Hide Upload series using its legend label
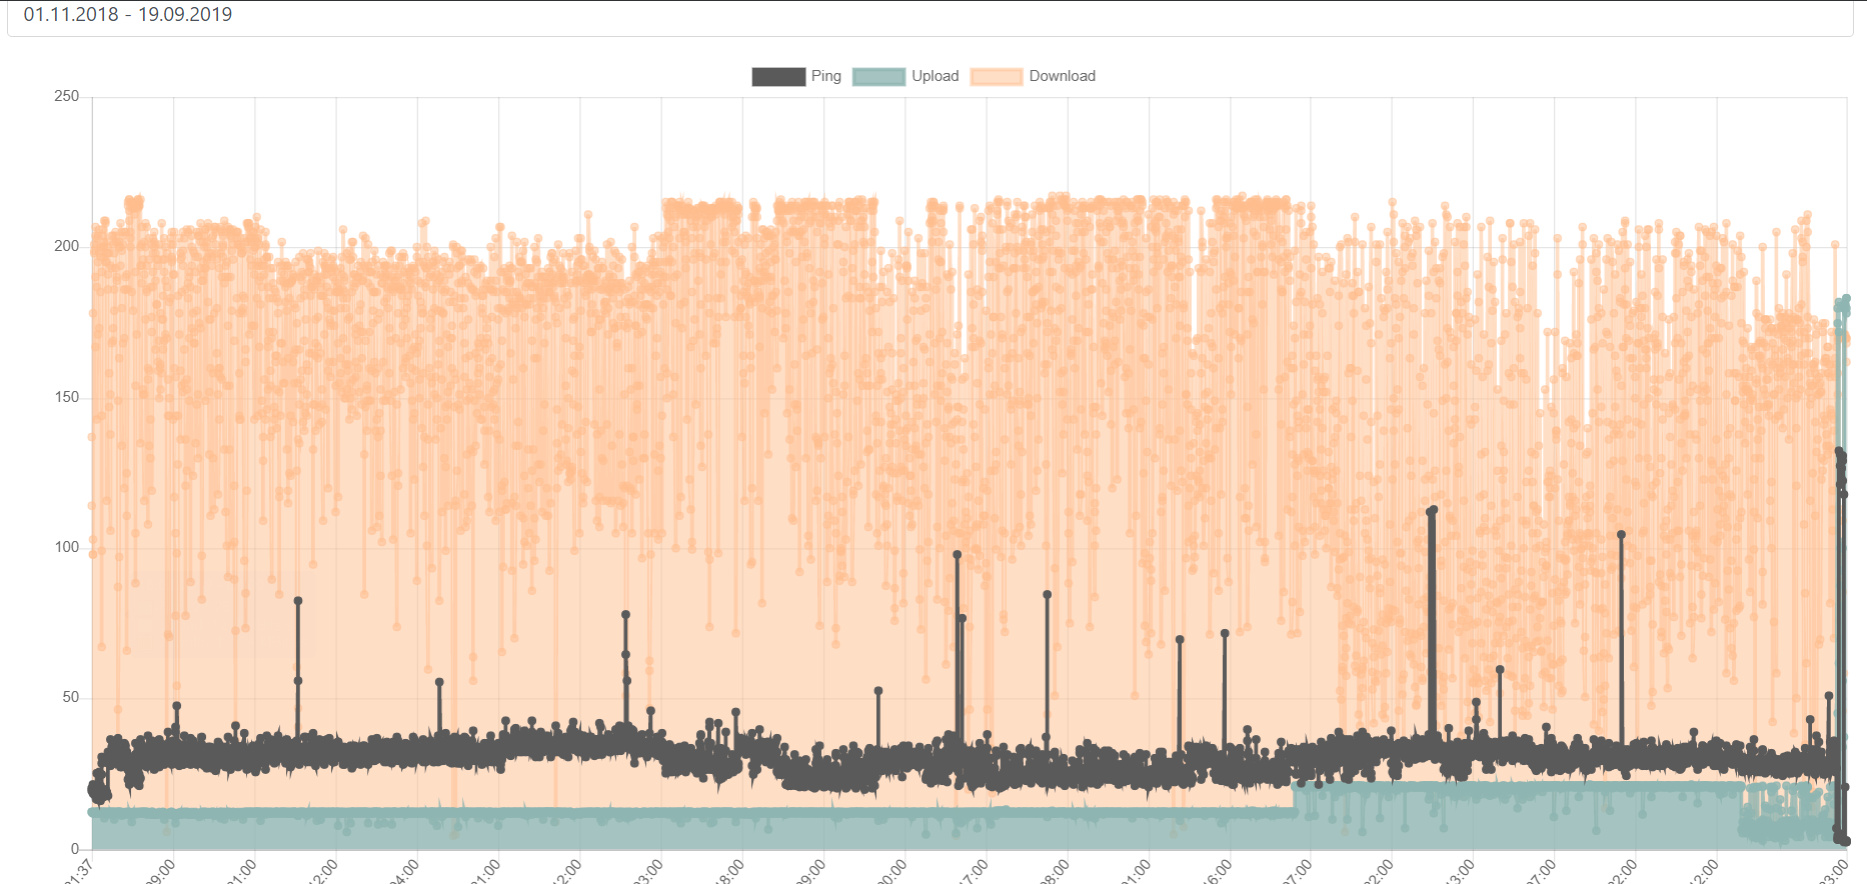The image size is (1867, 884). point(935,76)
